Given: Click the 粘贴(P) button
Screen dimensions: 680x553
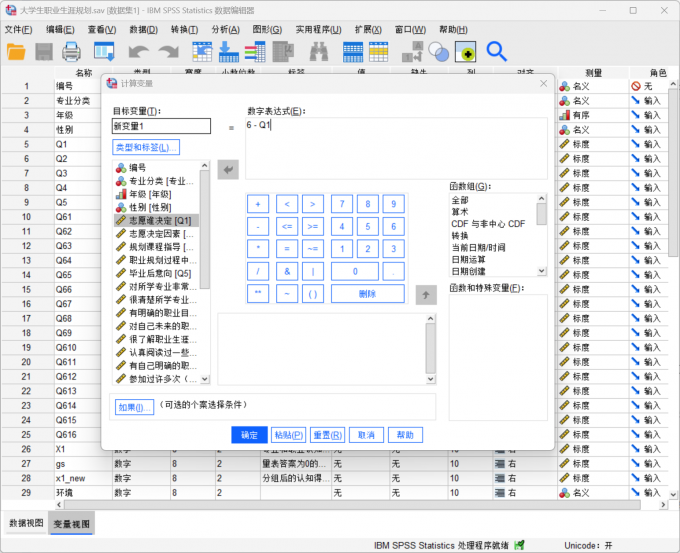Looking at the screenshot, I should [288, 435].
